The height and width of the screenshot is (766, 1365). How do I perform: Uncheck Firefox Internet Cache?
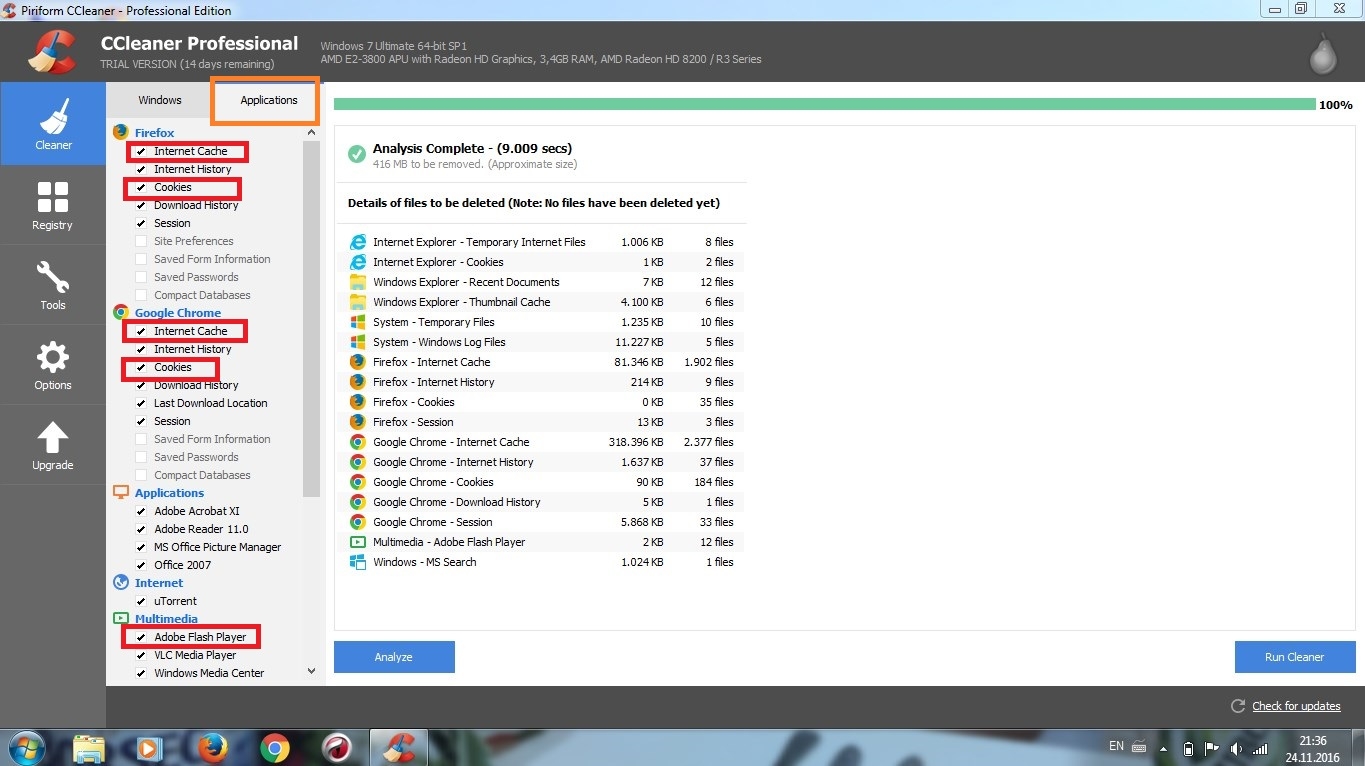click(x=141, y=152)
